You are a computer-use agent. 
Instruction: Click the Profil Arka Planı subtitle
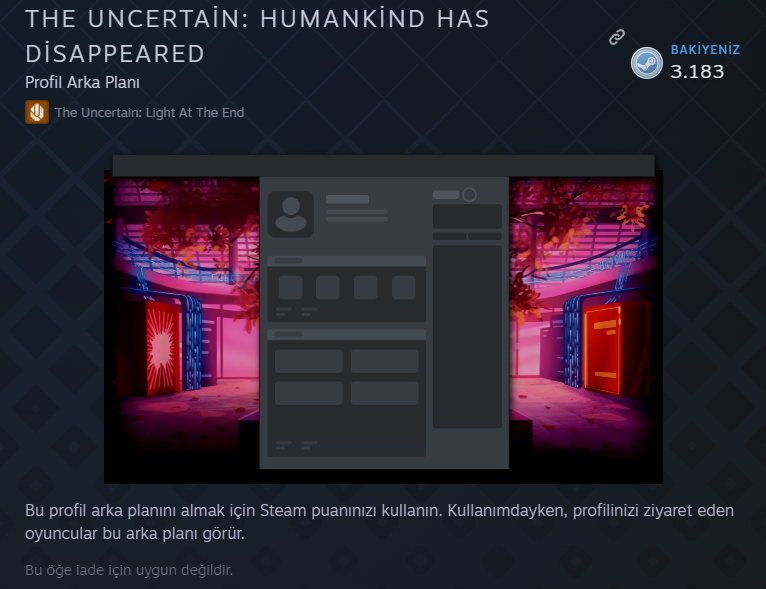click(82, 83)
